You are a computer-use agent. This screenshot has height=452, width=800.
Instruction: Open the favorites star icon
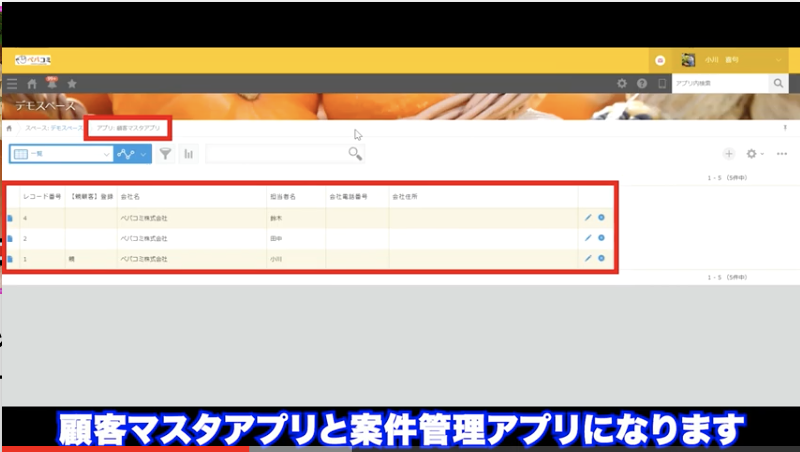coord(71,84)
